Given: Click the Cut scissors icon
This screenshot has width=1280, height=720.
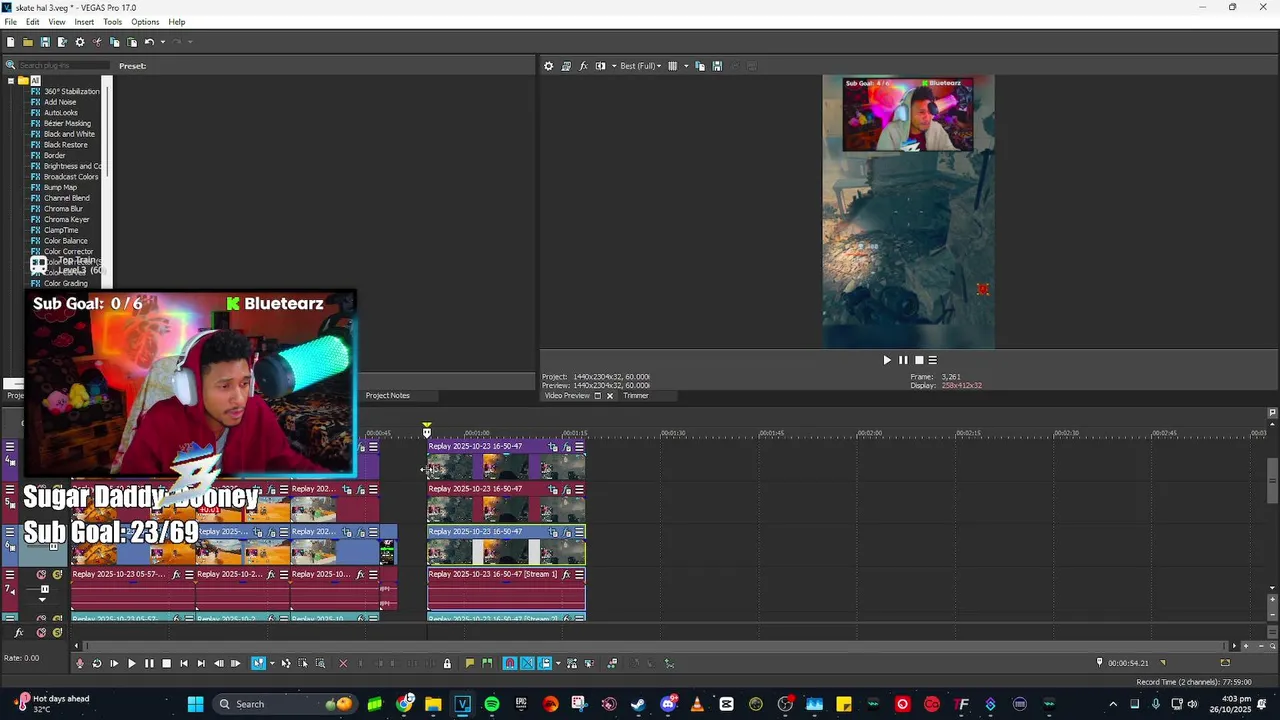Looking at the screenshot, I should 97,42.
